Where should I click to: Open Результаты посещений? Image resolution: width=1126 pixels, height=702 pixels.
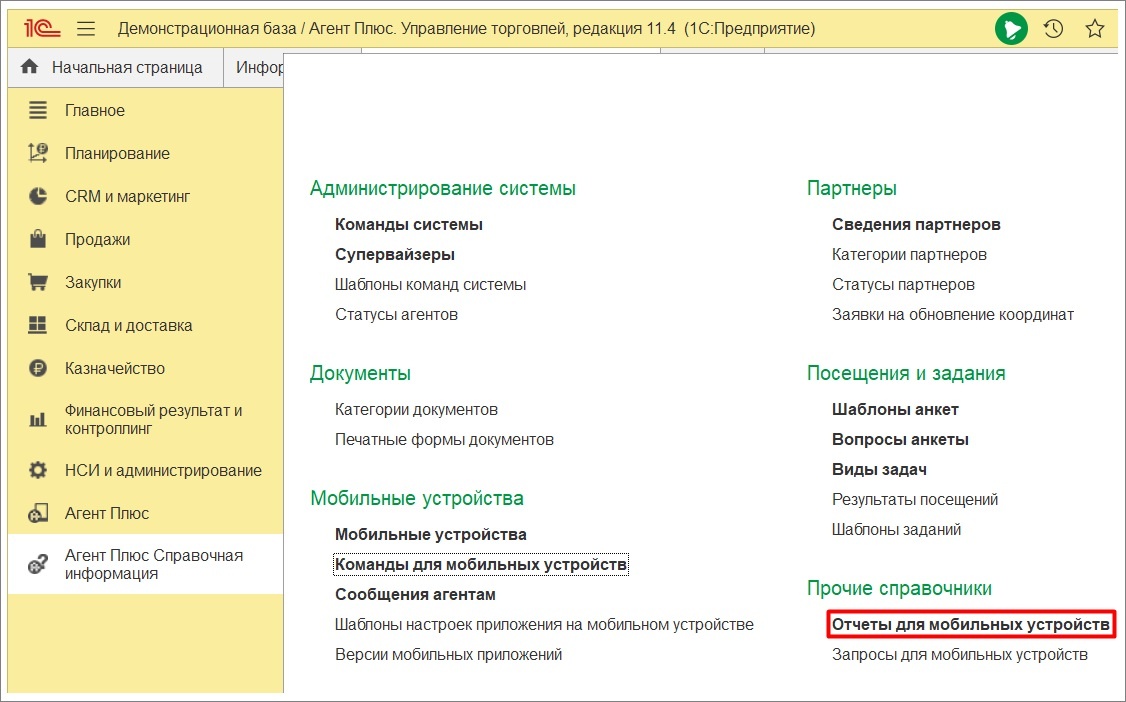click(x=914, y=500)
